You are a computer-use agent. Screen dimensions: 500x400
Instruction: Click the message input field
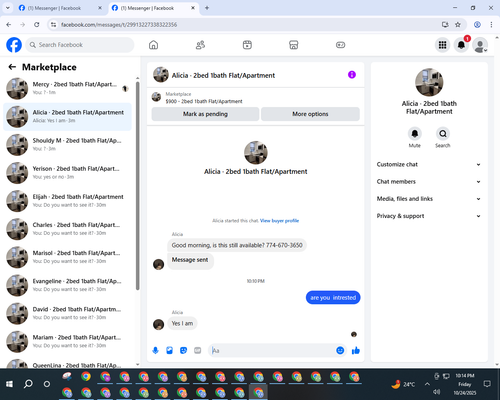coord(273,350)
